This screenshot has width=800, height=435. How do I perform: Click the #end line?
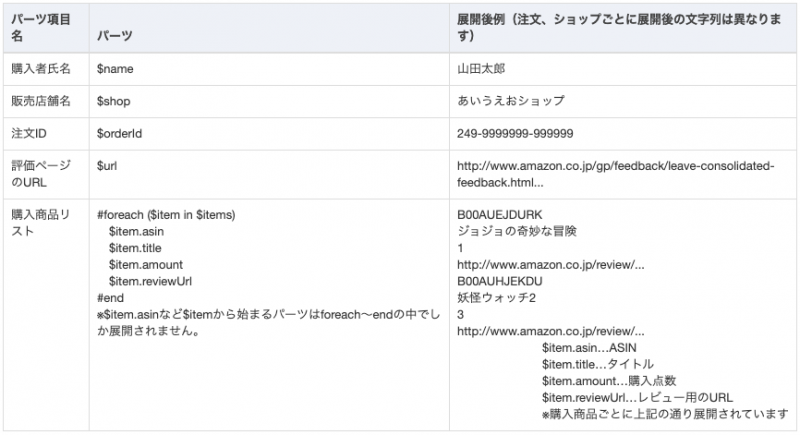click(110, 298)
